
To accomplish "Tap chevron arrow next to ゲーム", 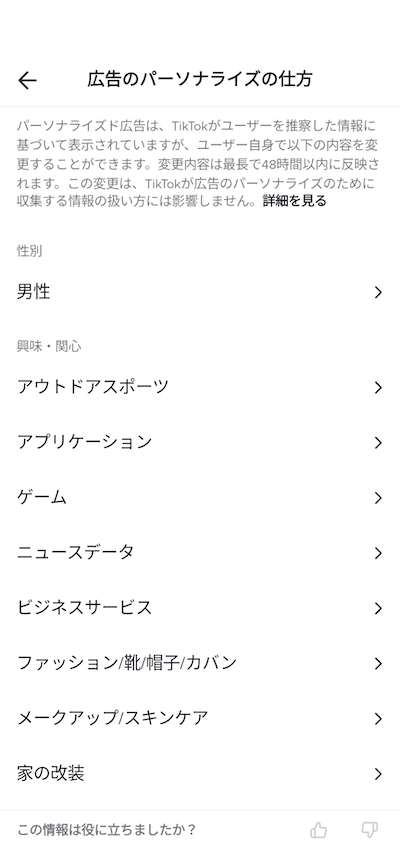I will click(x=378, y=498).
